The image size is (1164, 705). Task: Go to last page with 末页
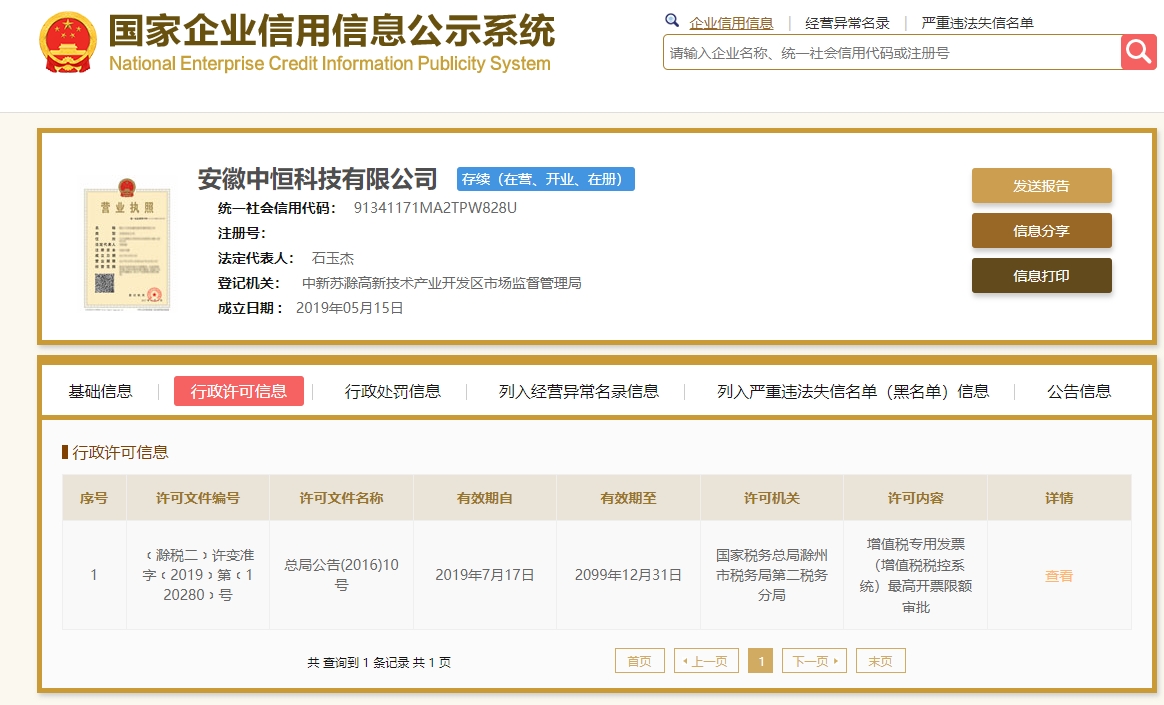click(x=880, y=661)
